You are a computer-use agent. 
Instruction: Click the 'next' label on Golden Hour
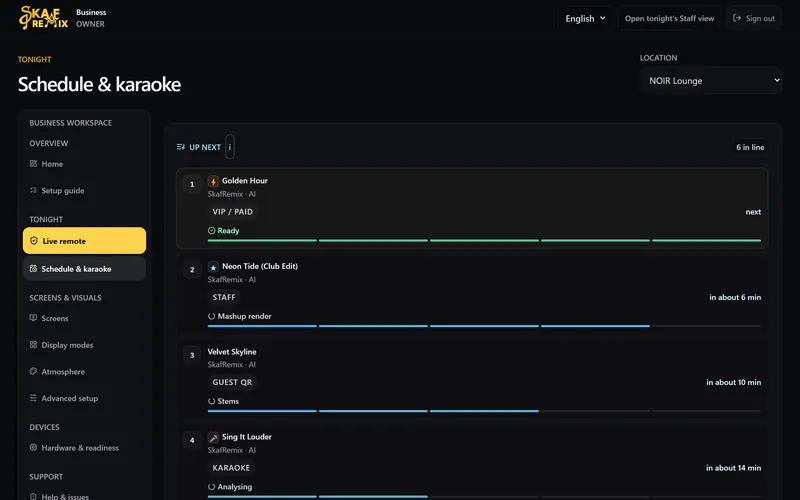[753, 212]
